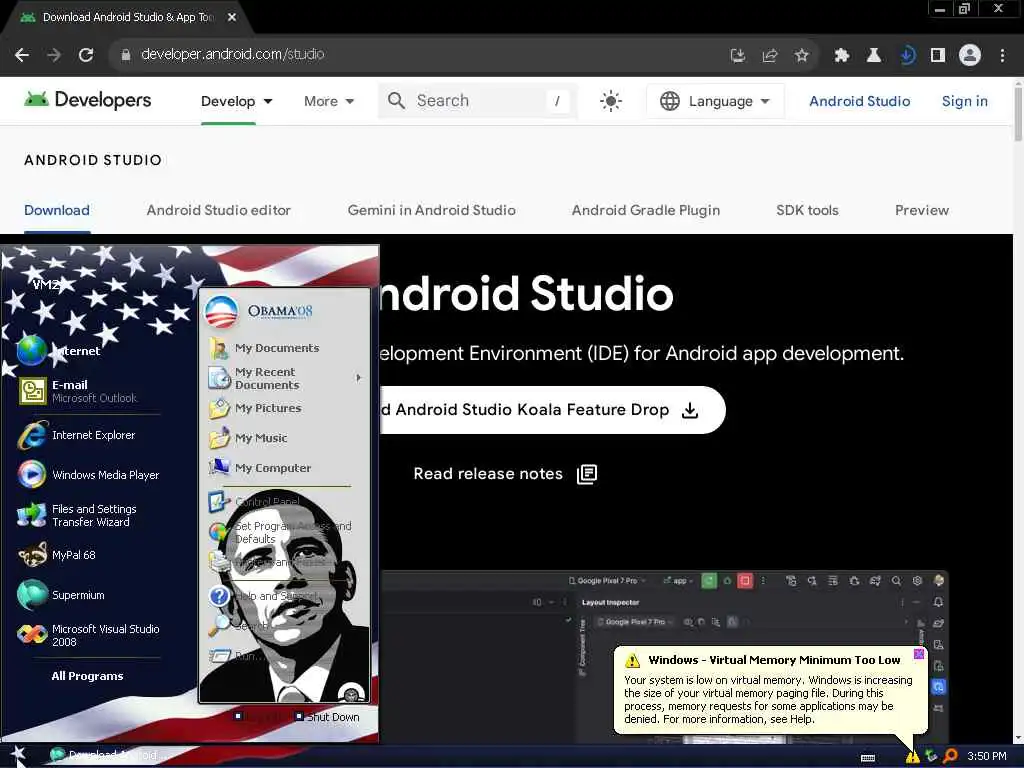
Task: Bookmark this page with the star icon
Action: tap(802, 56)
